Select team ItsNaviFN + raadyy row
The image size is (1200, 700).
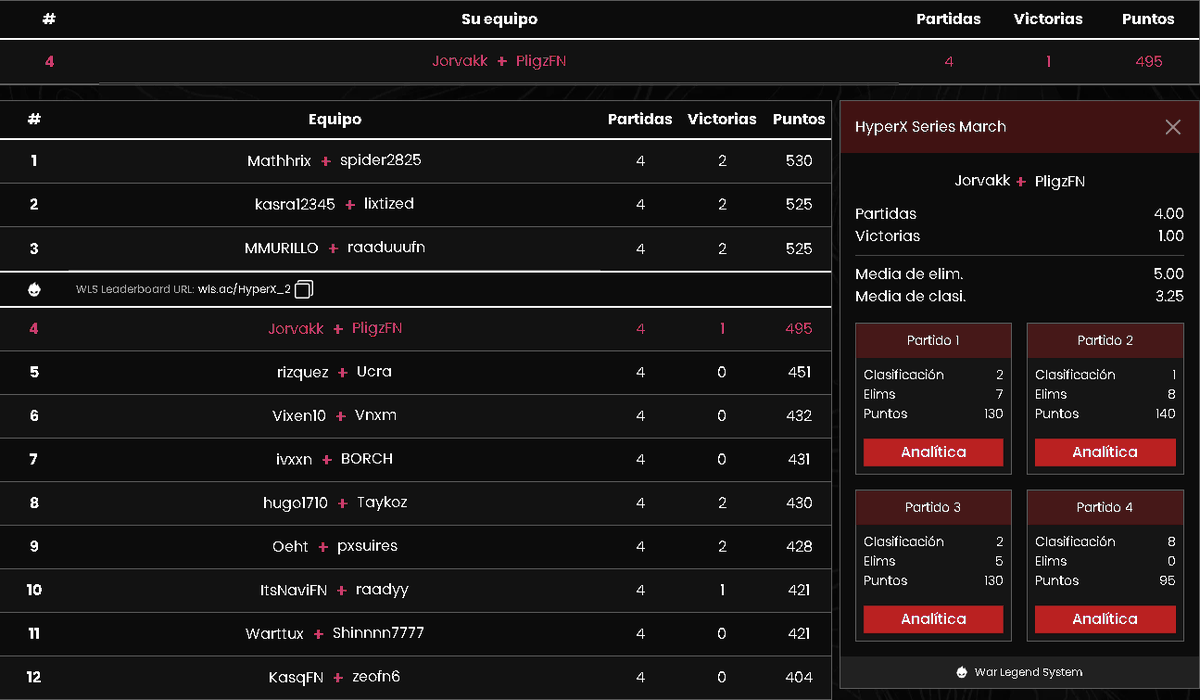415,590
